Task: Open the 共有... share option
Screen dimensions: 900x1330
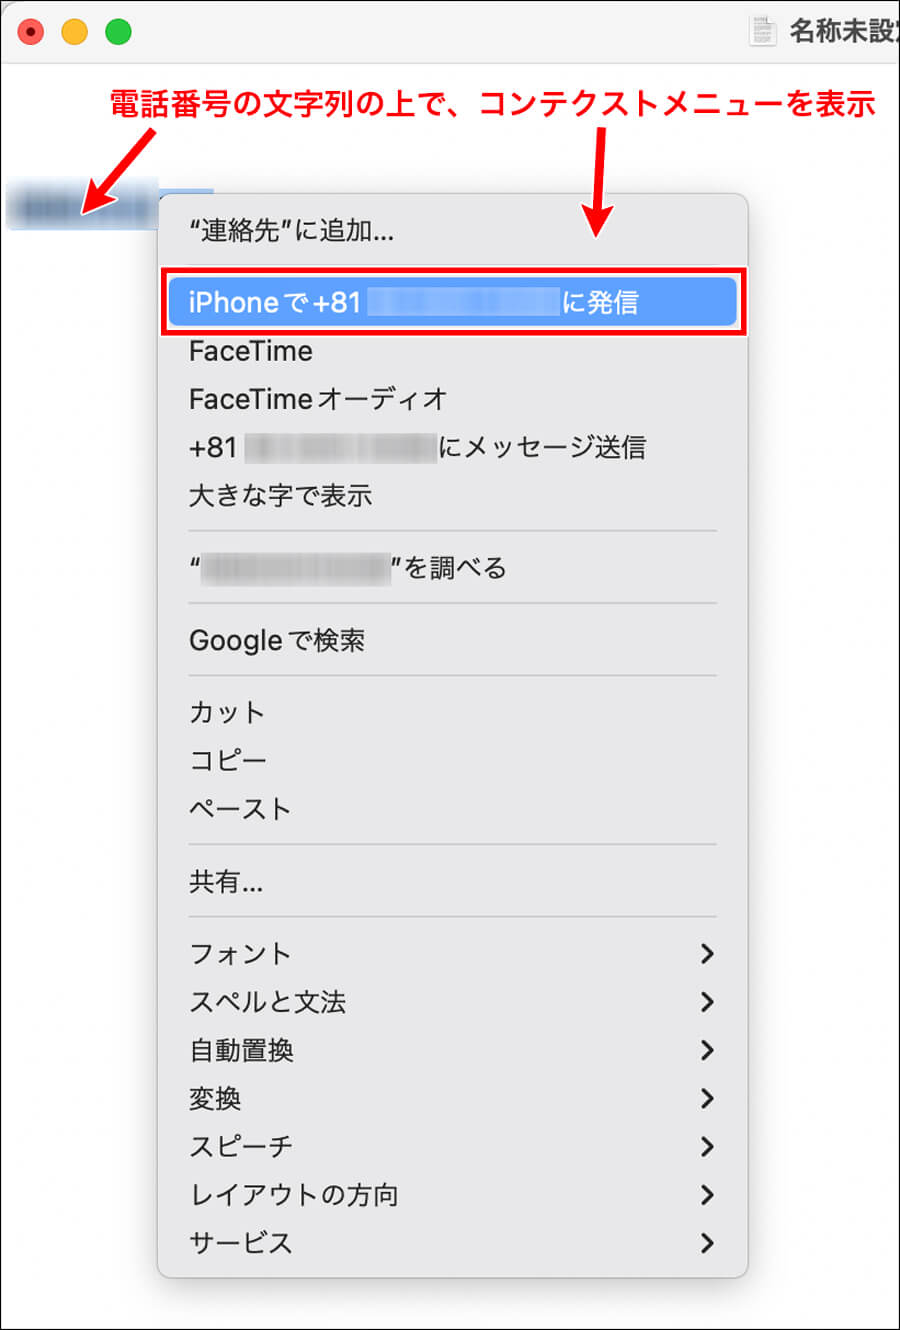Action: (x=226, y=881)
